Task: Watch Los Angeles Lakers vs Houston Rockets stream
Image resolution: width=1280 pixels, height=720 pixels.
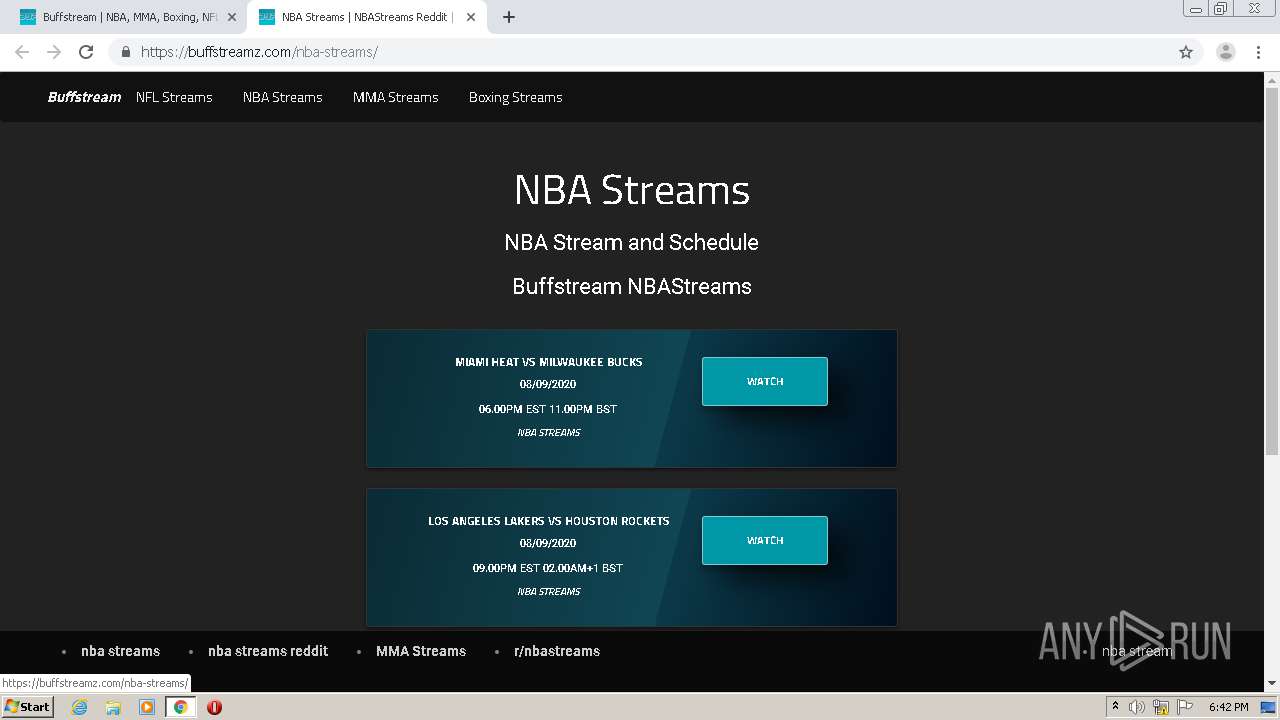Action: tap(765, 540)
